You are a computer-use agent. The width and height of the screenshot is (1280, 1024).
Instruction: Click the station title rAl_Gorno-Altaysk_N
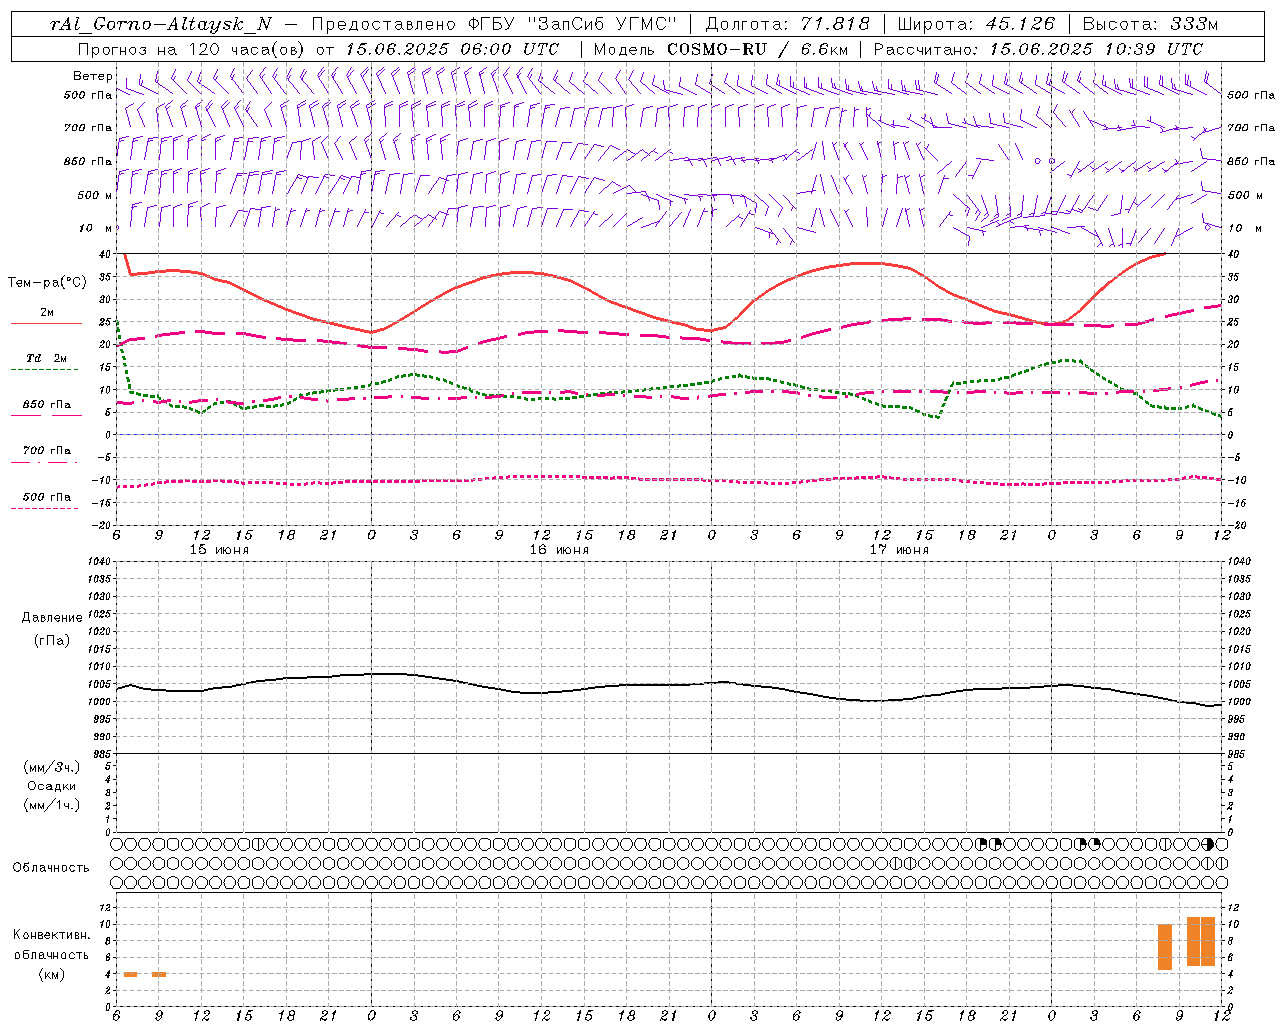coord(160,24)
